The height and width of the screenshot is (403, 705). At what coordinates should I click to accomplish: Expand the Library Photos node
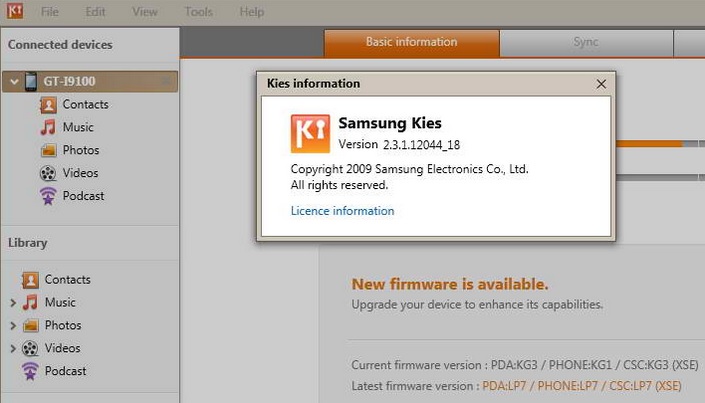pos(13,326)
